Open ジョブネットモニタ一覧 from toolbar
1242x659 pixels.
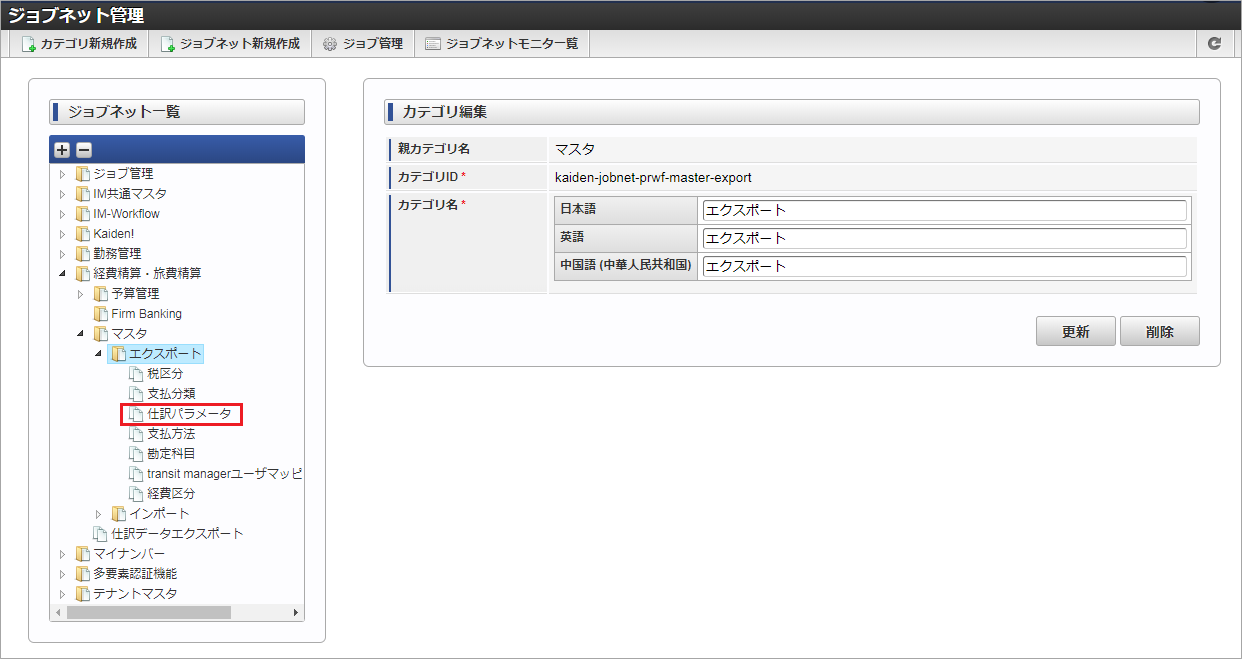(x=501, y=44)
